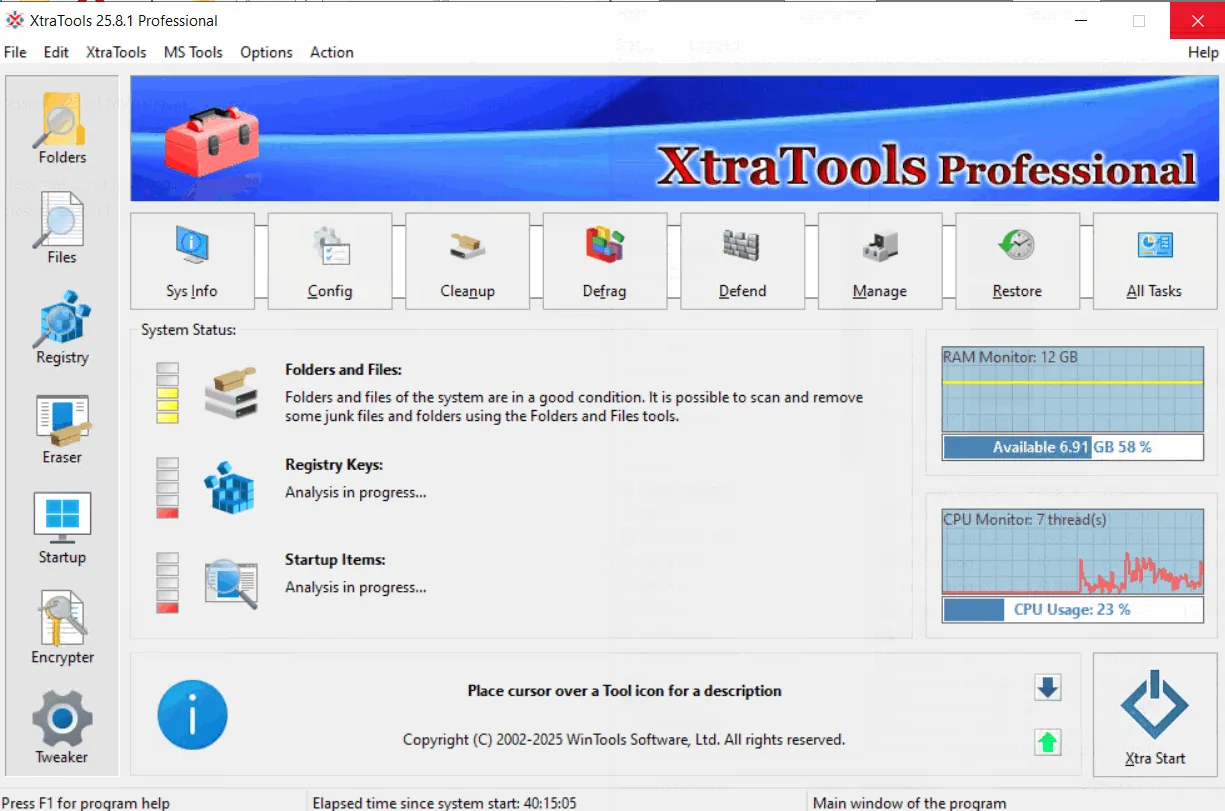
Task: Open the Folders tool in sidebar
Action: [62, 127]
